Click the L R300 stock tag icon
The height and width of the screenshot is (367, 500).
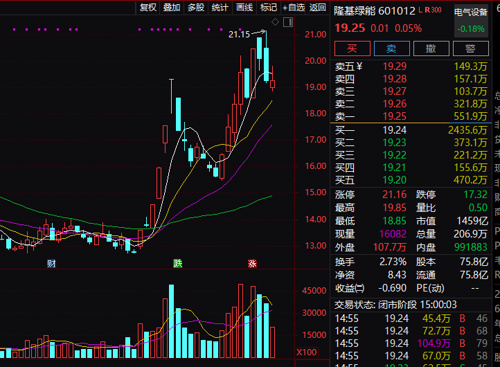tap(430, 10)
